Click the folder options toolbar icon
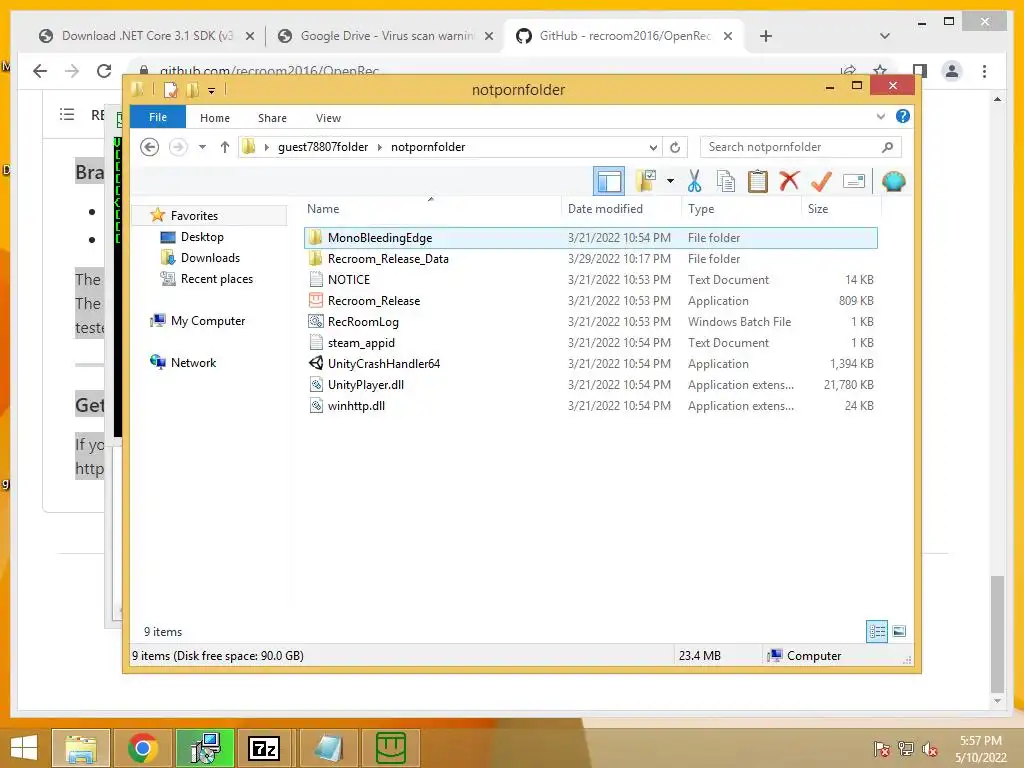 pyautogui.click(x=646, y=181)
